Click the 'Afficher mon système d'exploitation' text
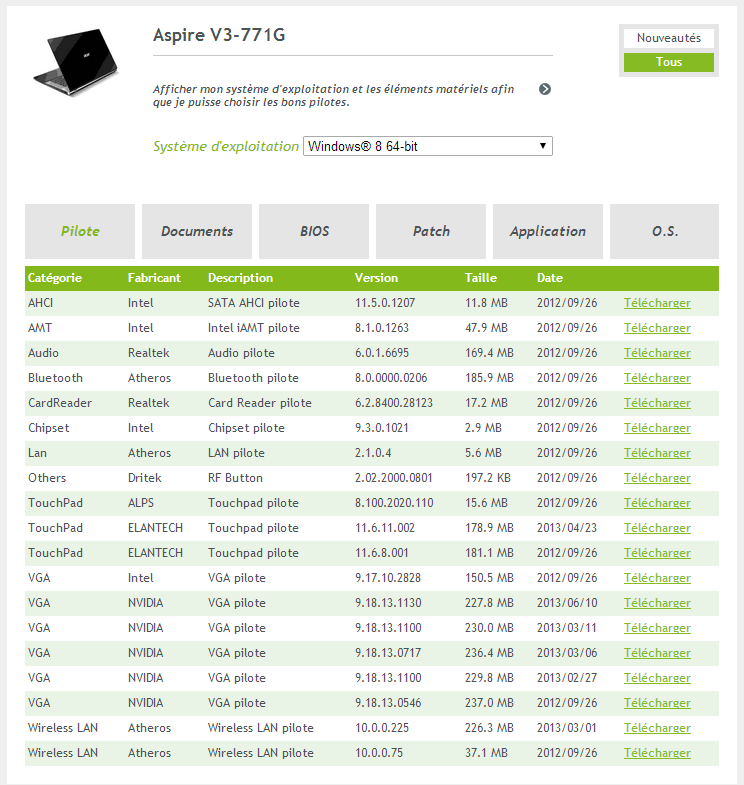The width and height of the screenshot is (744, 785). pyautogui.click(x=333, y=96)
